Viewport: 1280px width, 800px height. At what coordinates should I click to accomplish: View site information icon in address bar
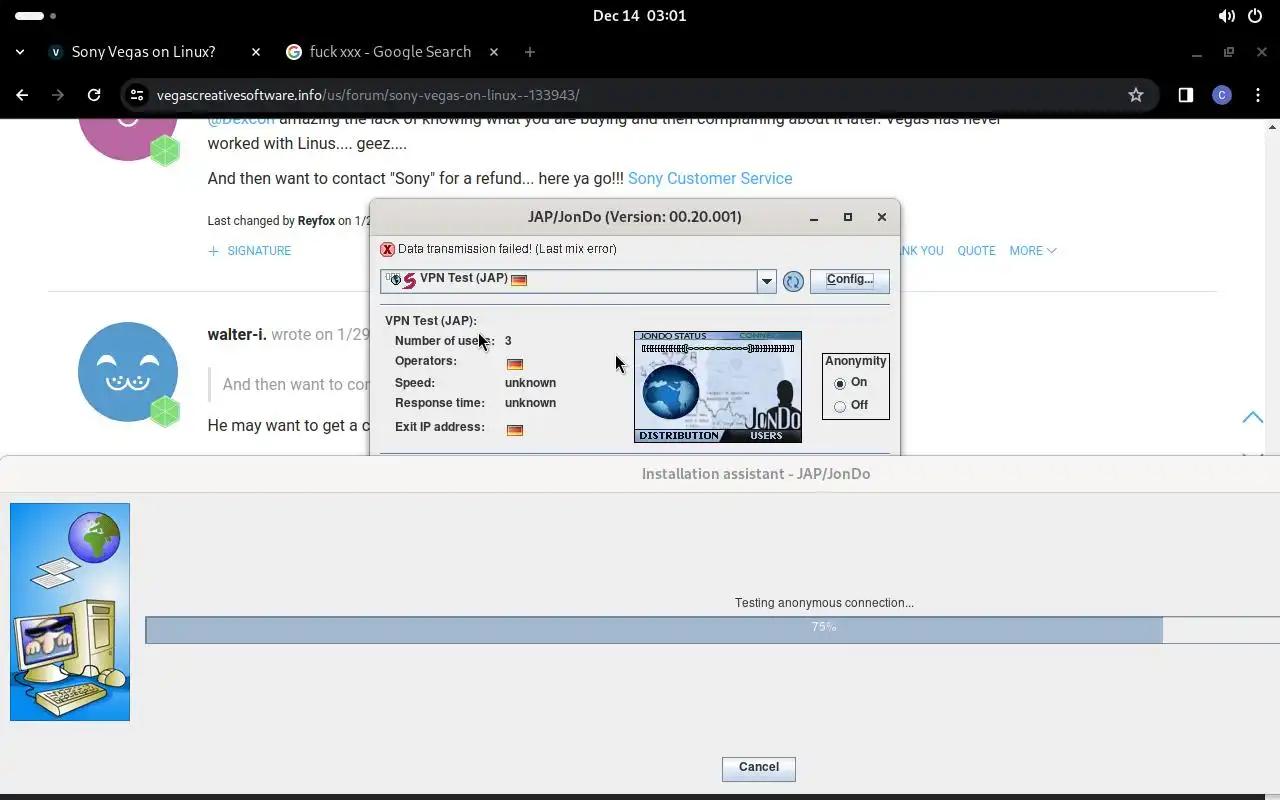[x=138, y=95]
